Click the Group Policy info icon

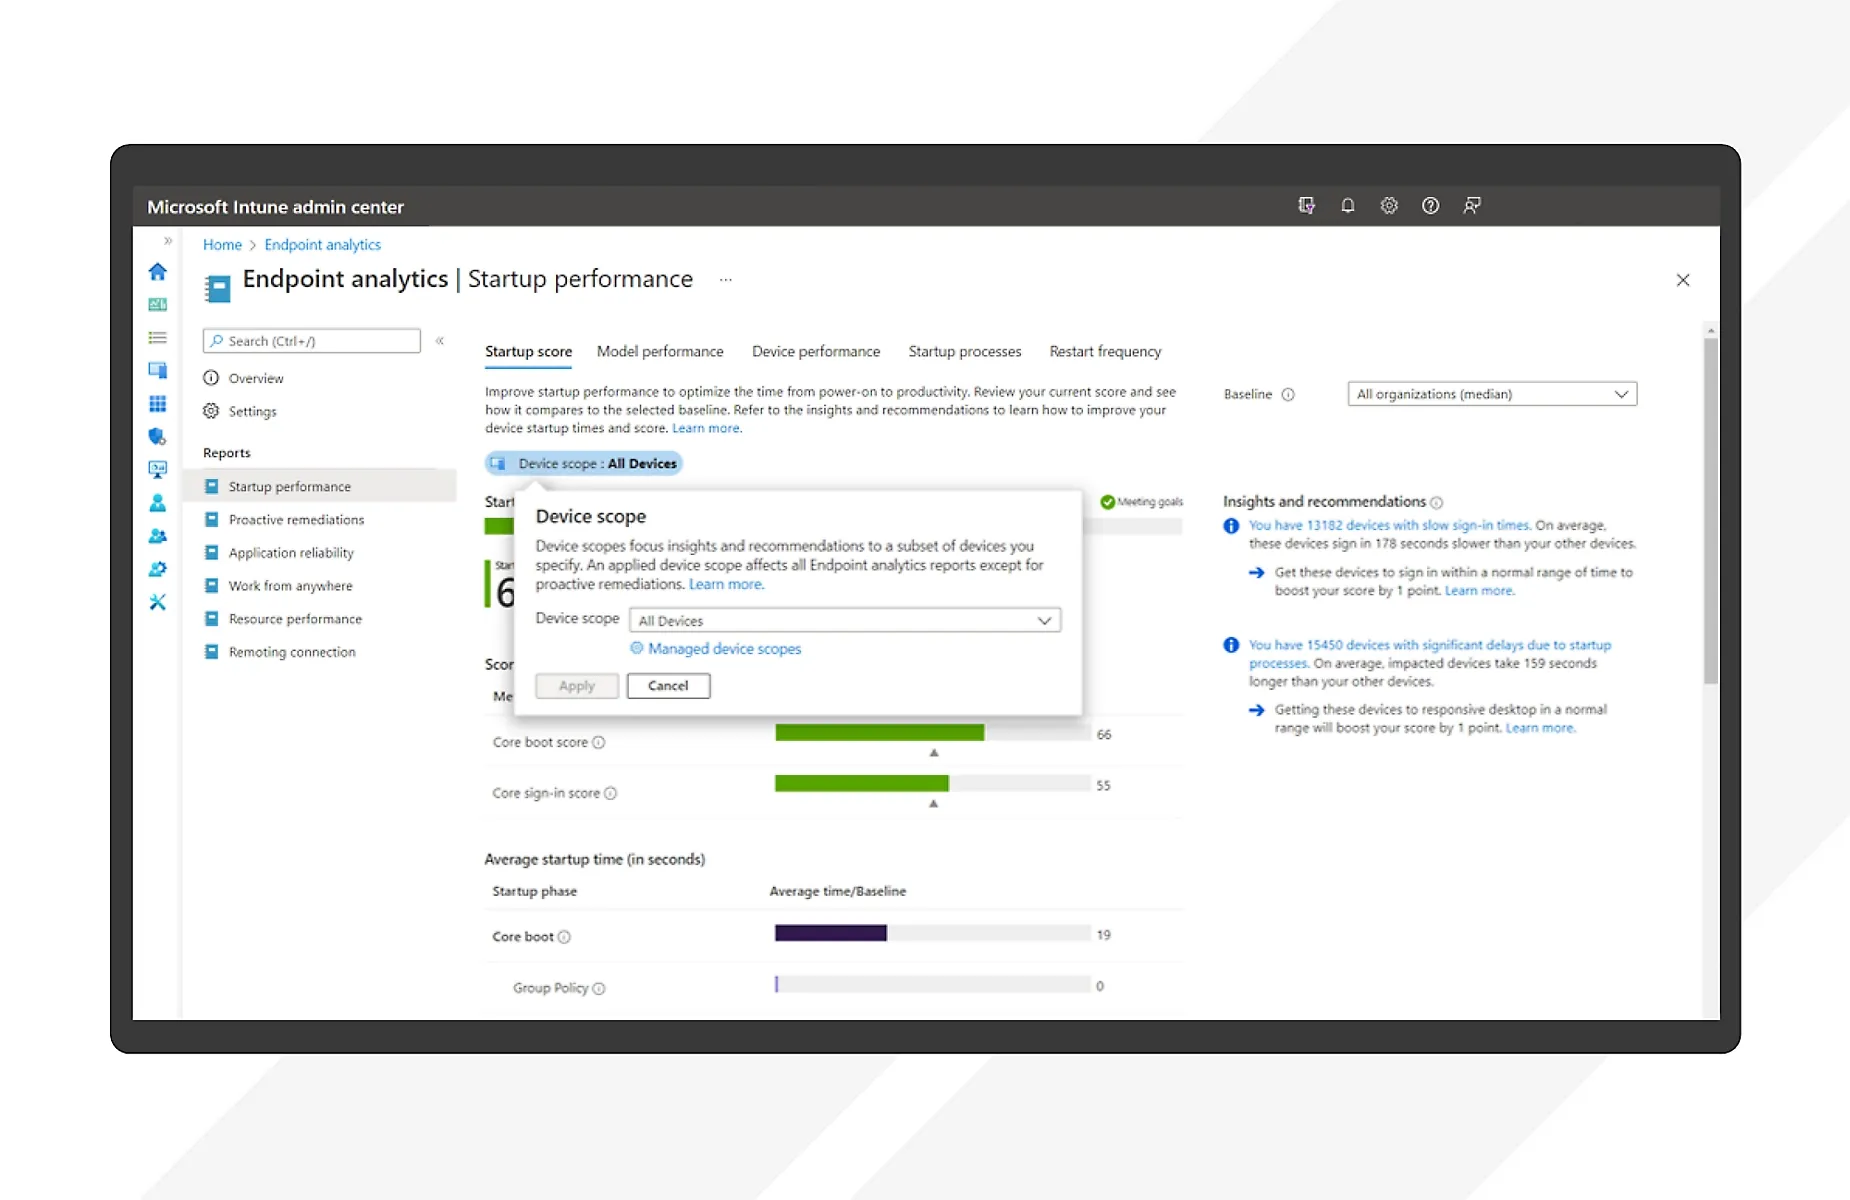point(599,988)
